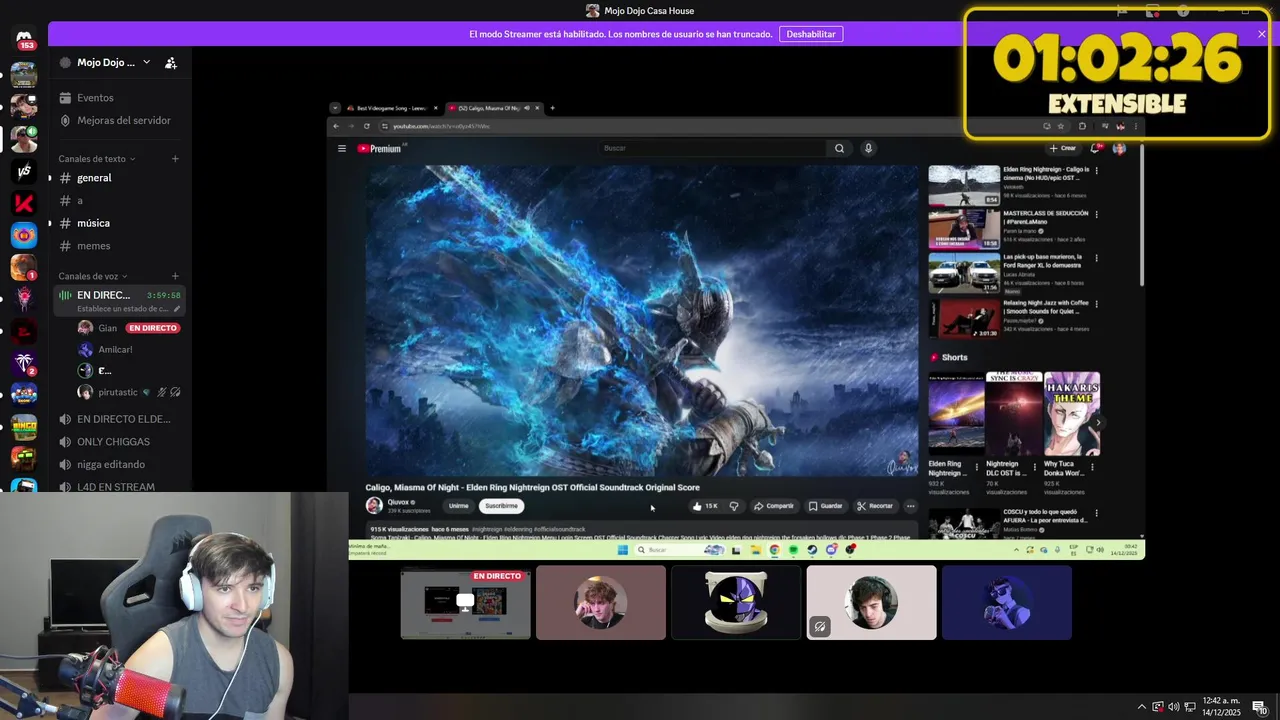Click YouTube voice search microphone in stream
Image resolution: width=1280 pixels, height=720 pixels.
868,148
